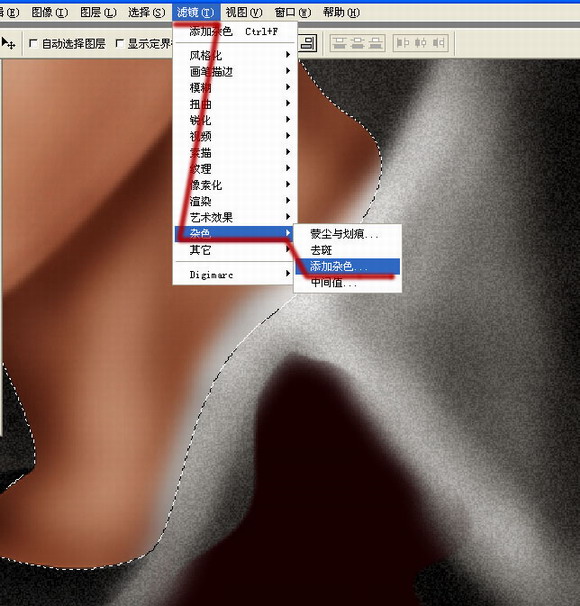Open the Digimarc submenu
Image resolution: width=580 pixels, height=606 pixels.
[x=235, y=275]
